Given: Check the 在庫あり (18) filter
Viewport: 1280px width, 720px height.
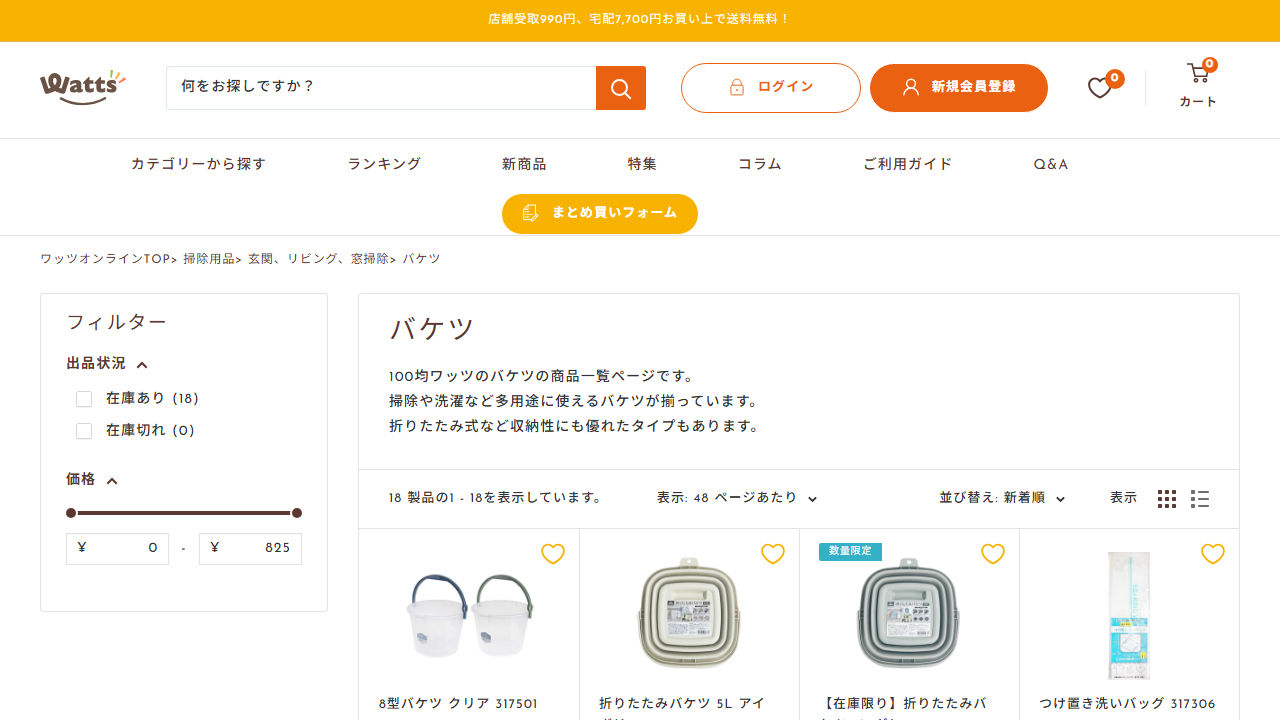Looking at the screenshot, I should [x=84, y=399].
